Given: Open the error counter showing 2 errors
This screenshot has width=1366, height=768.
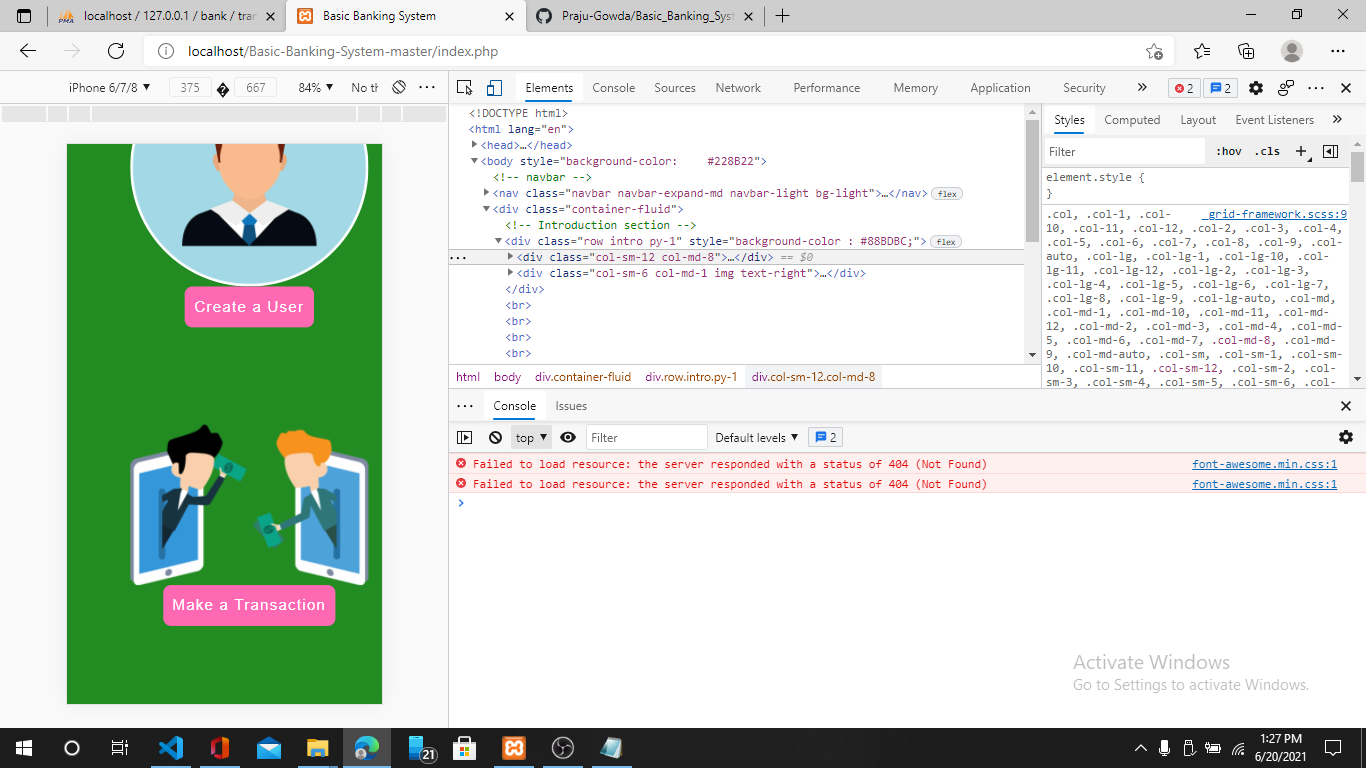Looking at the screenshot, I should pos(1182,88).
